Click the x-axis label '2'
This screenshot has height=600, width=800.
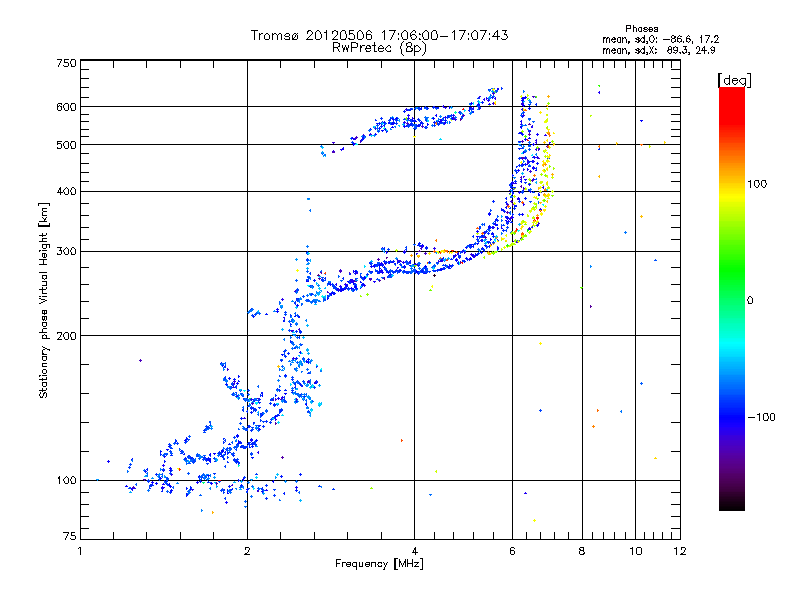click(x=247, y=551)
